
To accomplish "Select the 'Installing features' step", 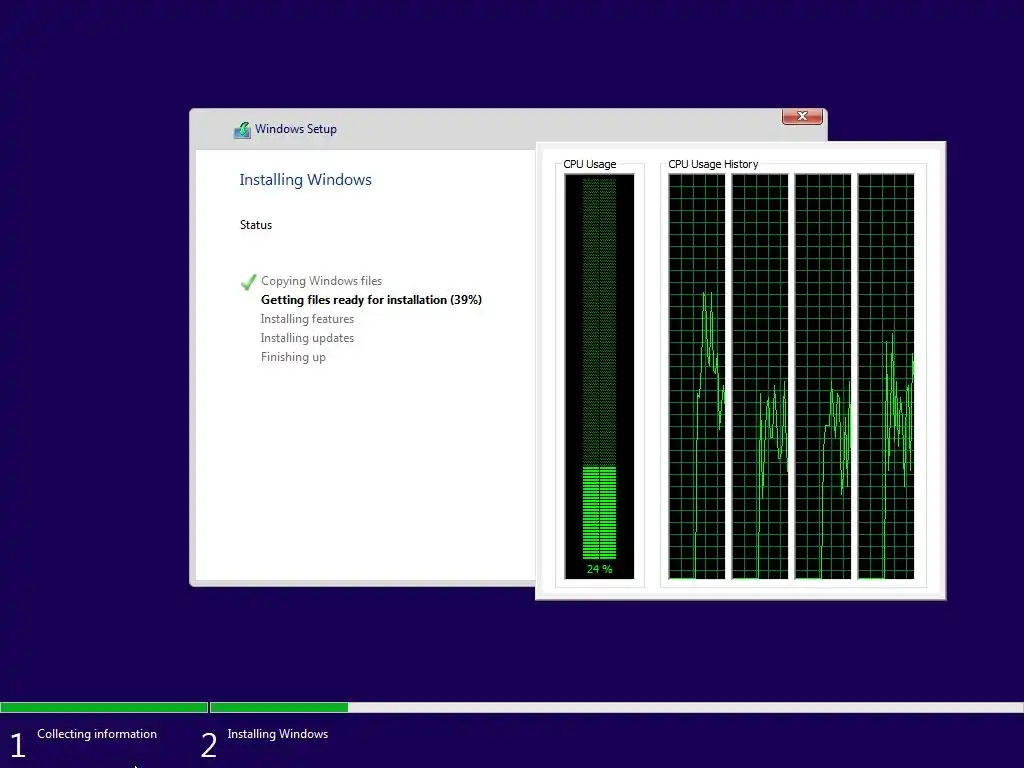I will (307, 319).
